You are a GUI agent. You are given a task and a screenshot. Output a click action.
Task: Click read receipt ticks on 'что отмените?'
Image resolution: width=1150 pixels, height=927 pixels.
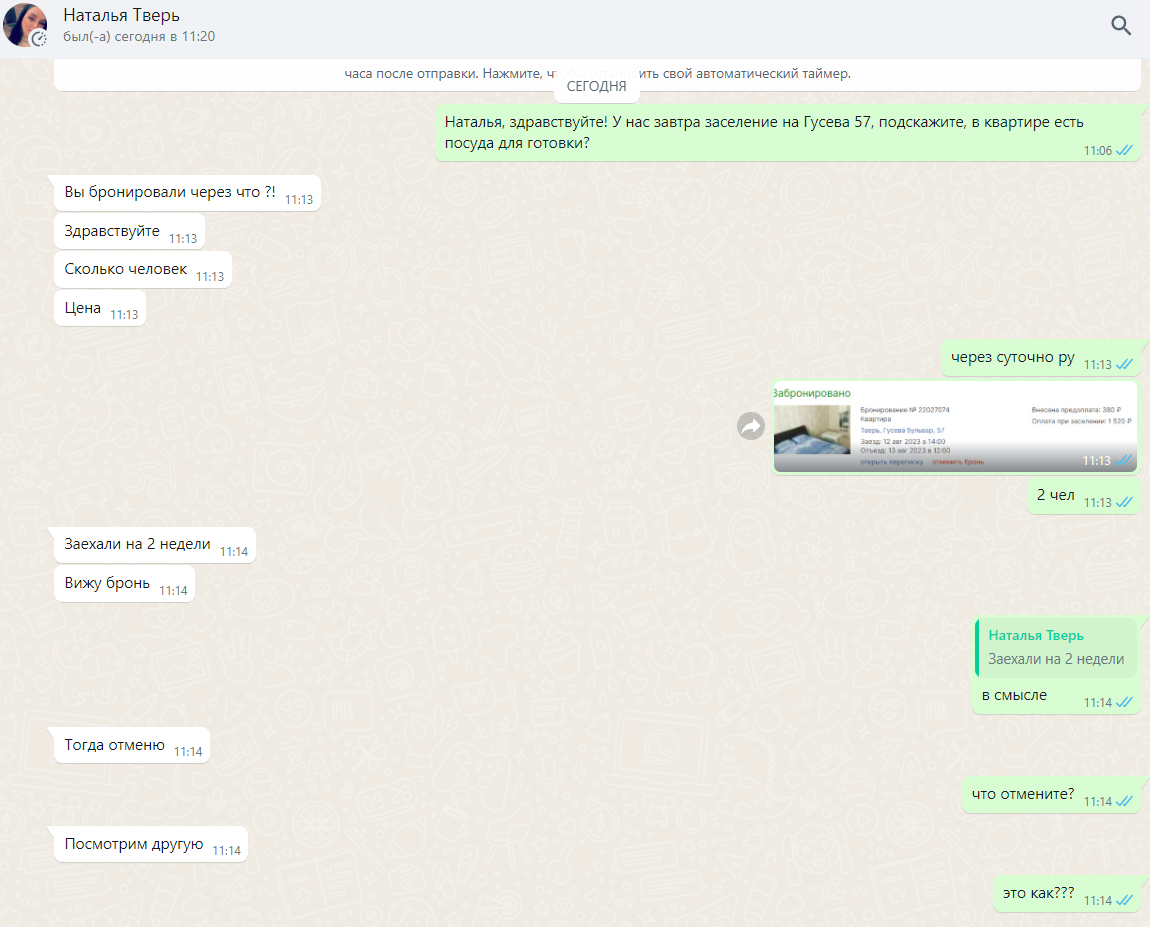coord(1124,802)
